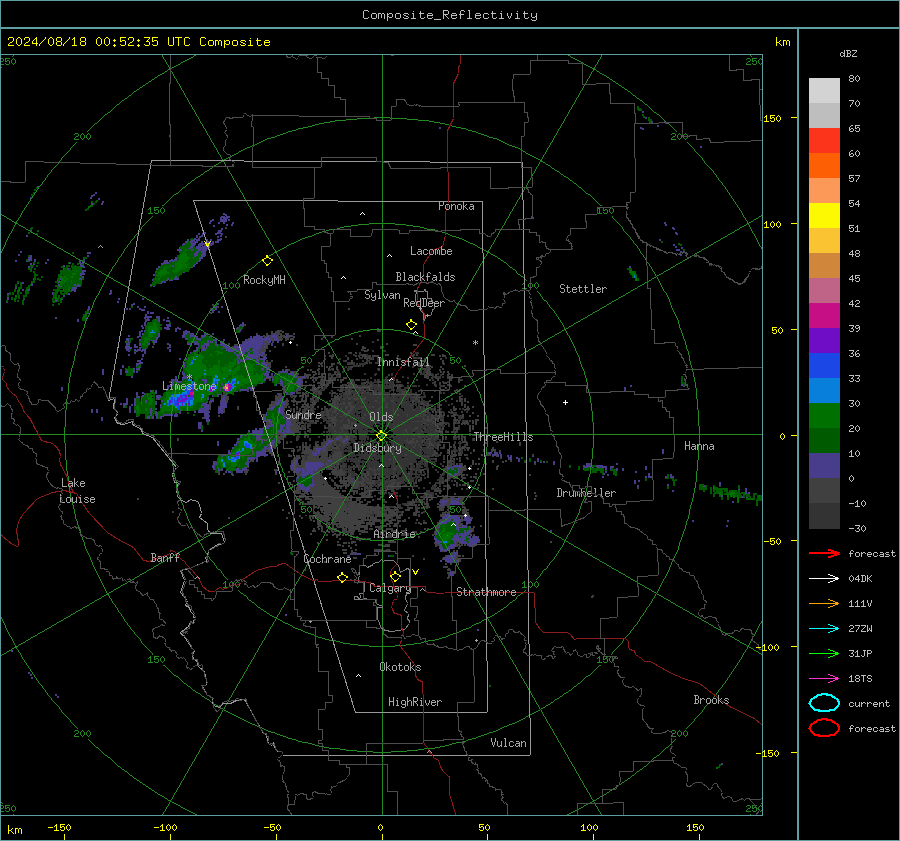Click the Hanna label
Viewport: 900px width, 841px height.
699,446
